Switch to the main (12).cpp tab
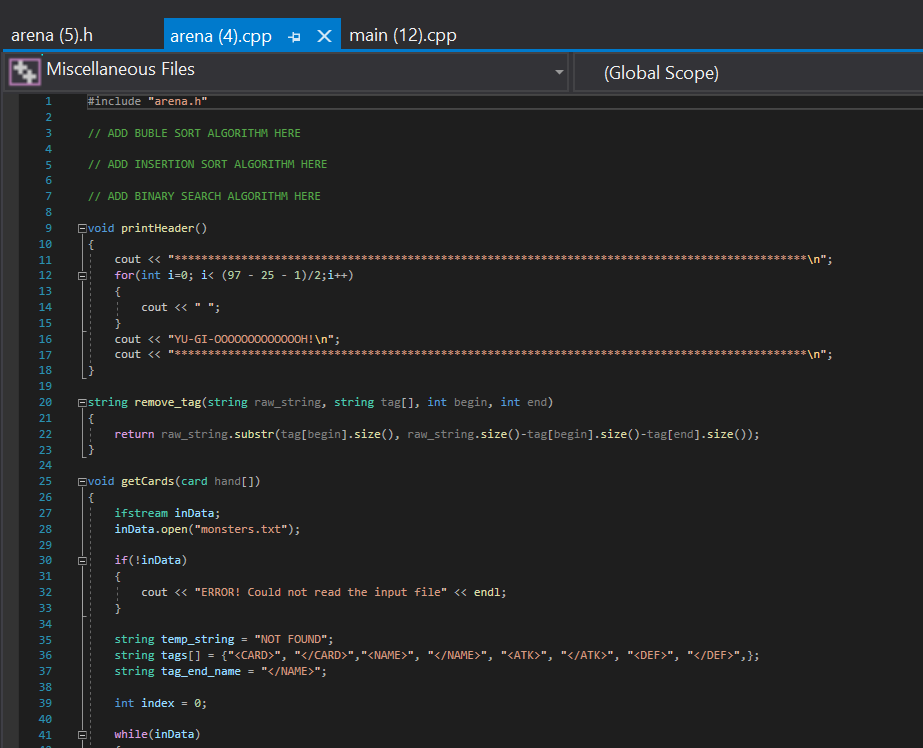The width and height of the screenshot is (923, 748). click(402, 34)
